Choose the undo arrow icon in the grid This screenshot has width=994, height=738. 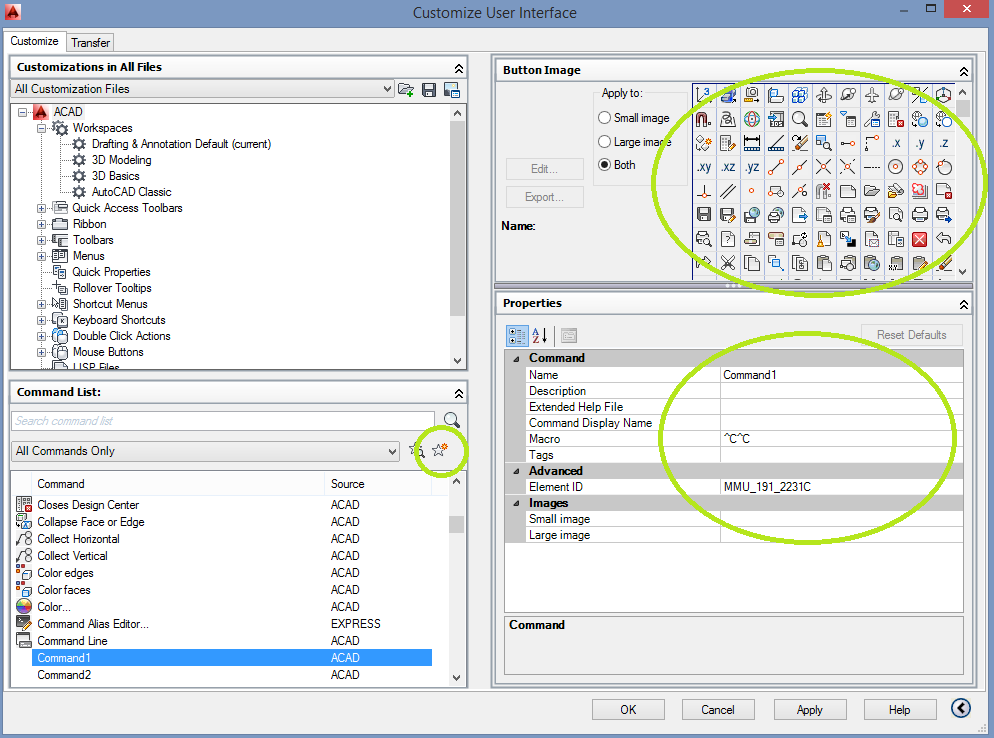tap(944, 239)
